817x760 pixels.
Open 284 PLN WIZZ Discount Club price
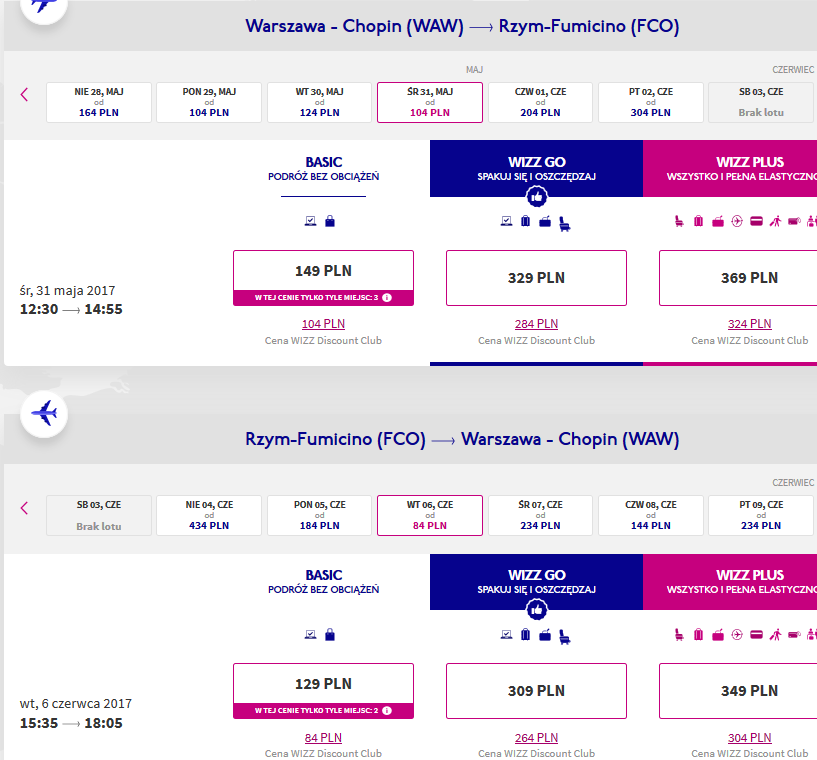click(536, 324)
